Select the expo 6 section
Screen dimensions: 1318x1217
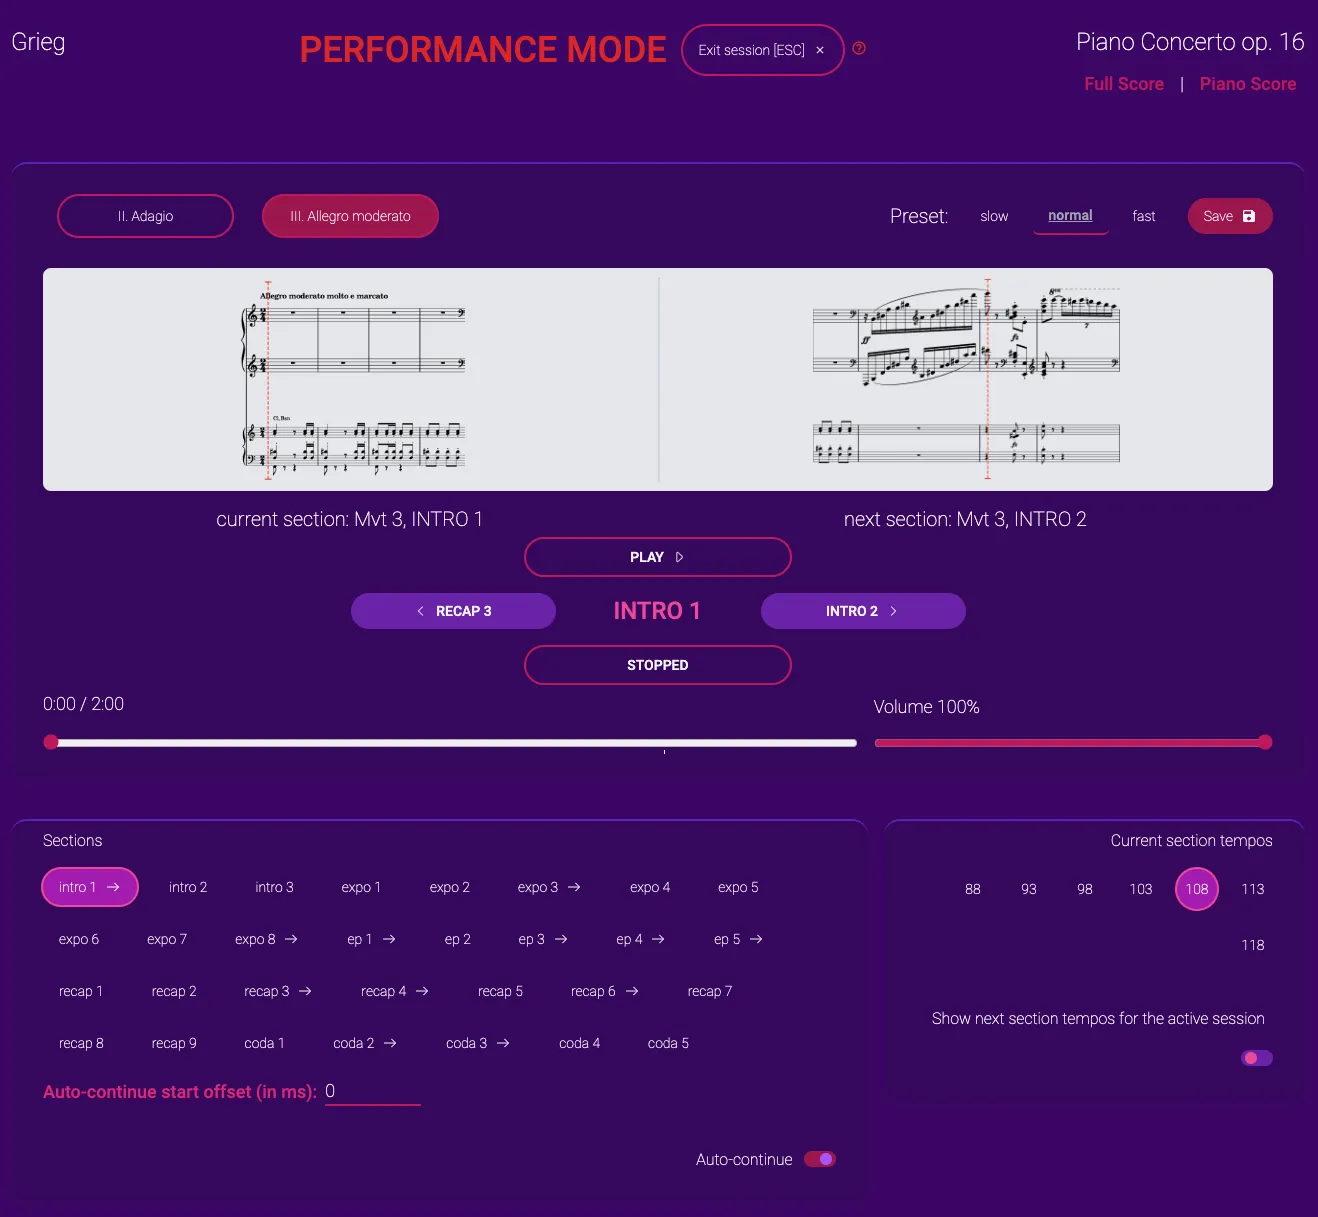[79, 939]
